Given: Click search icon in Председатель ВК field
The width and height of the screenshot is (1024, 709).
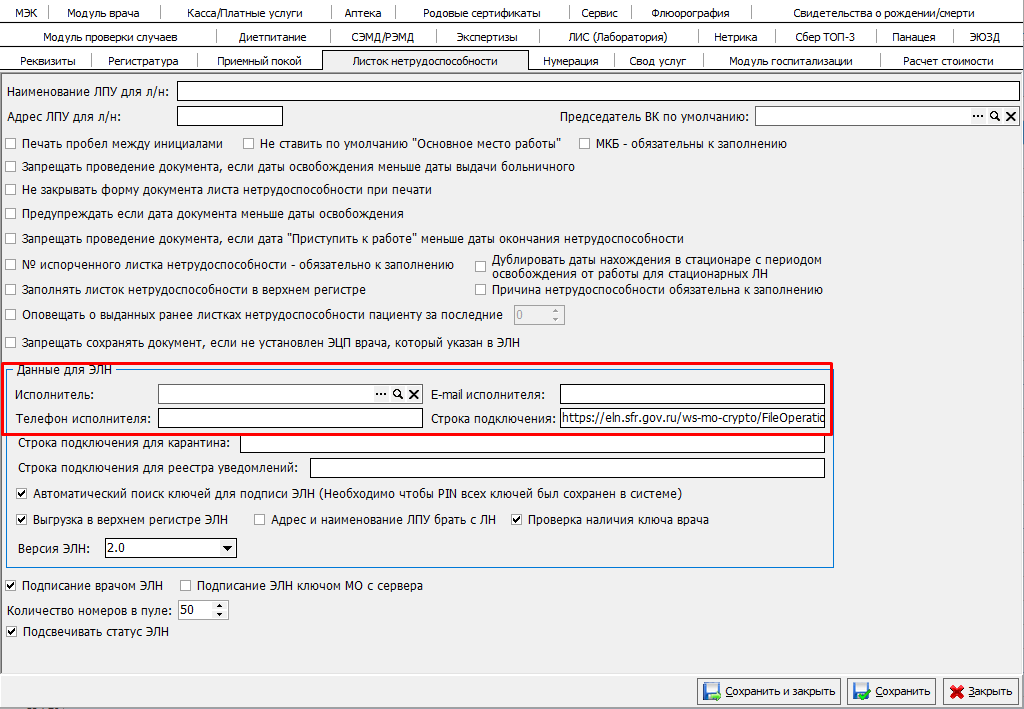Looking at the screenshot, I should coord(995,117).
